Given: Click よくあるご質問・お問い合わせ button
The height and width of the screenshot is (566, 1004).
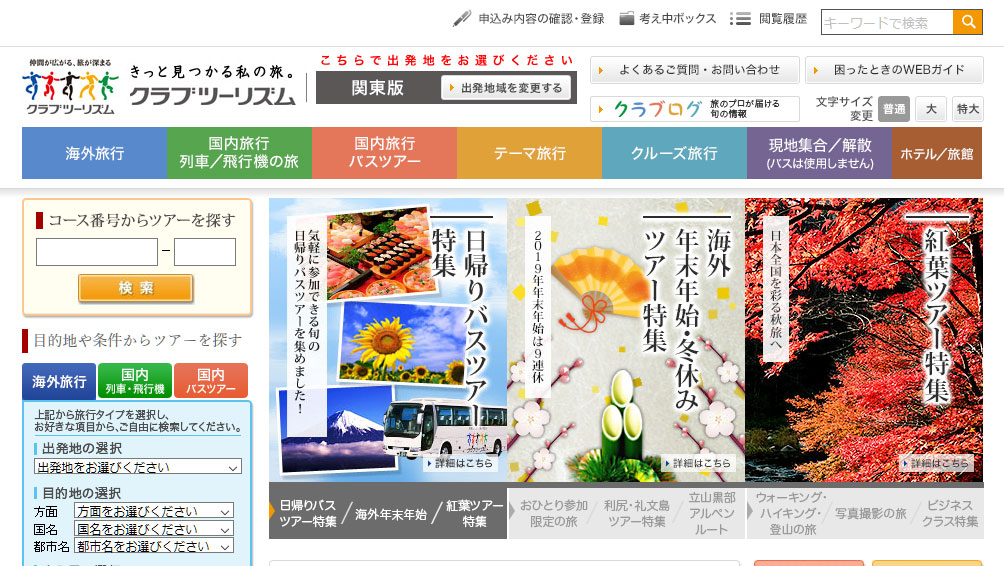Looking at the screenshot, I should click(694, 70).
